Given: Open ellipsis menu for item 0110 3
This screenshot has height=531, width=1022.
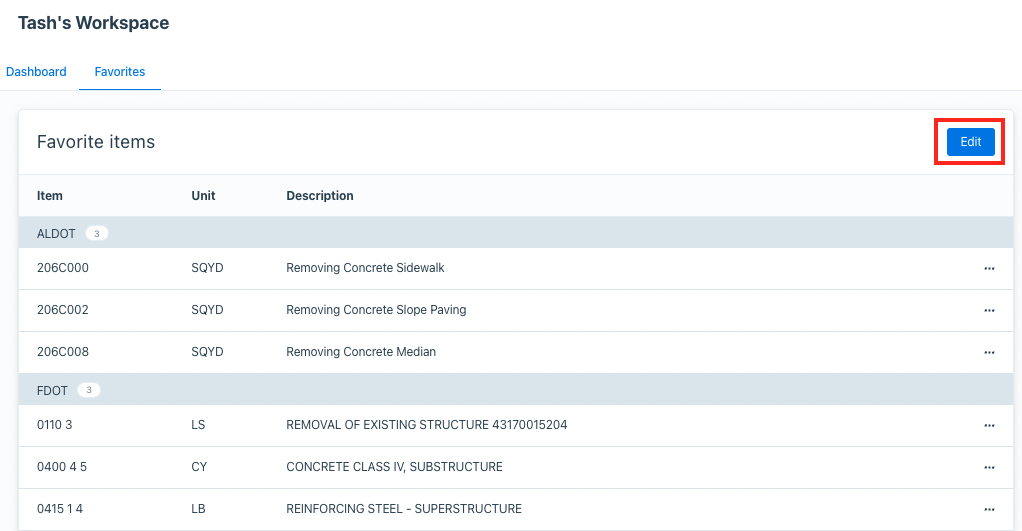Looking at the screenshot, I should coord(989,425).
